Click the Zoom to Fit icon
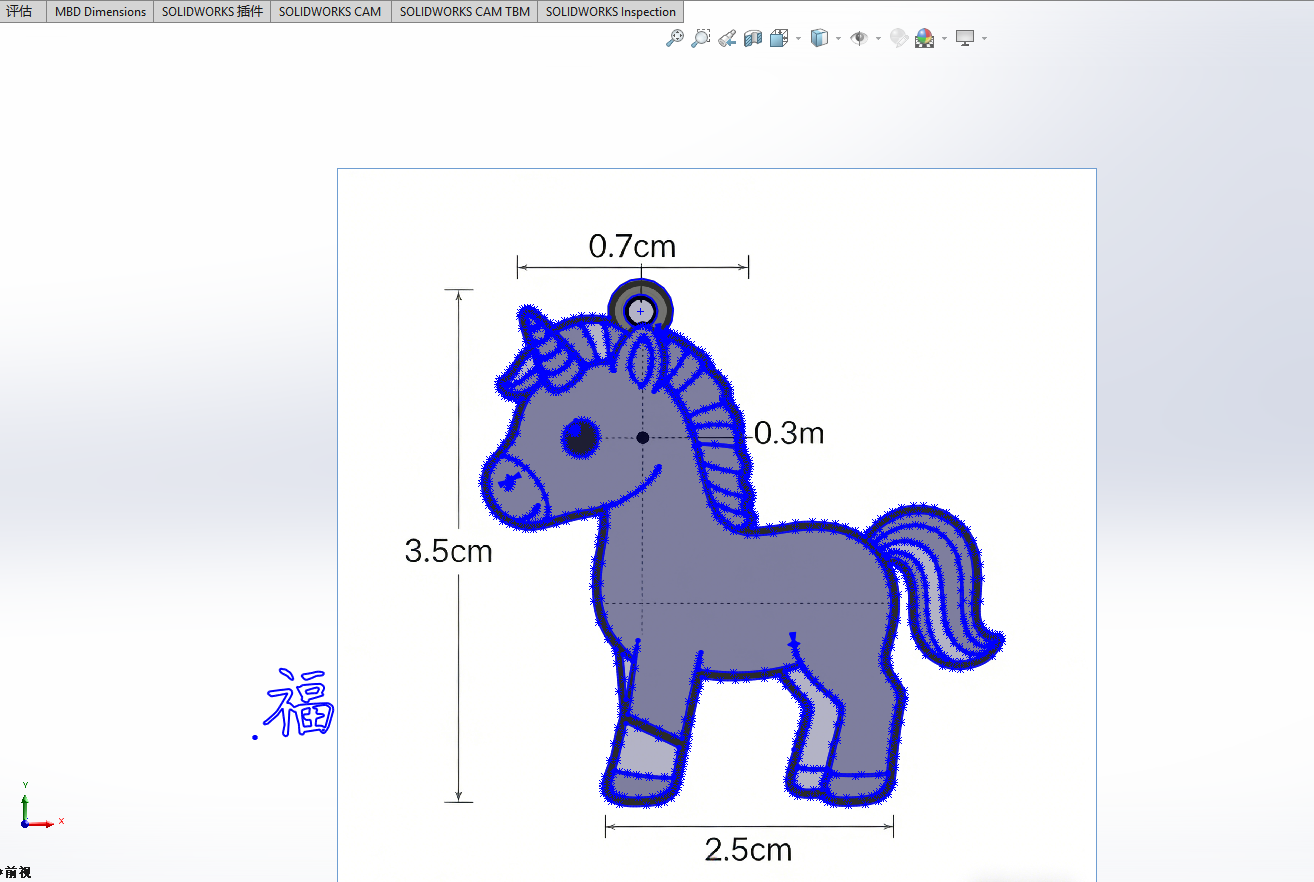Viewport: 1314px width, 882px height. coord(675,38)
